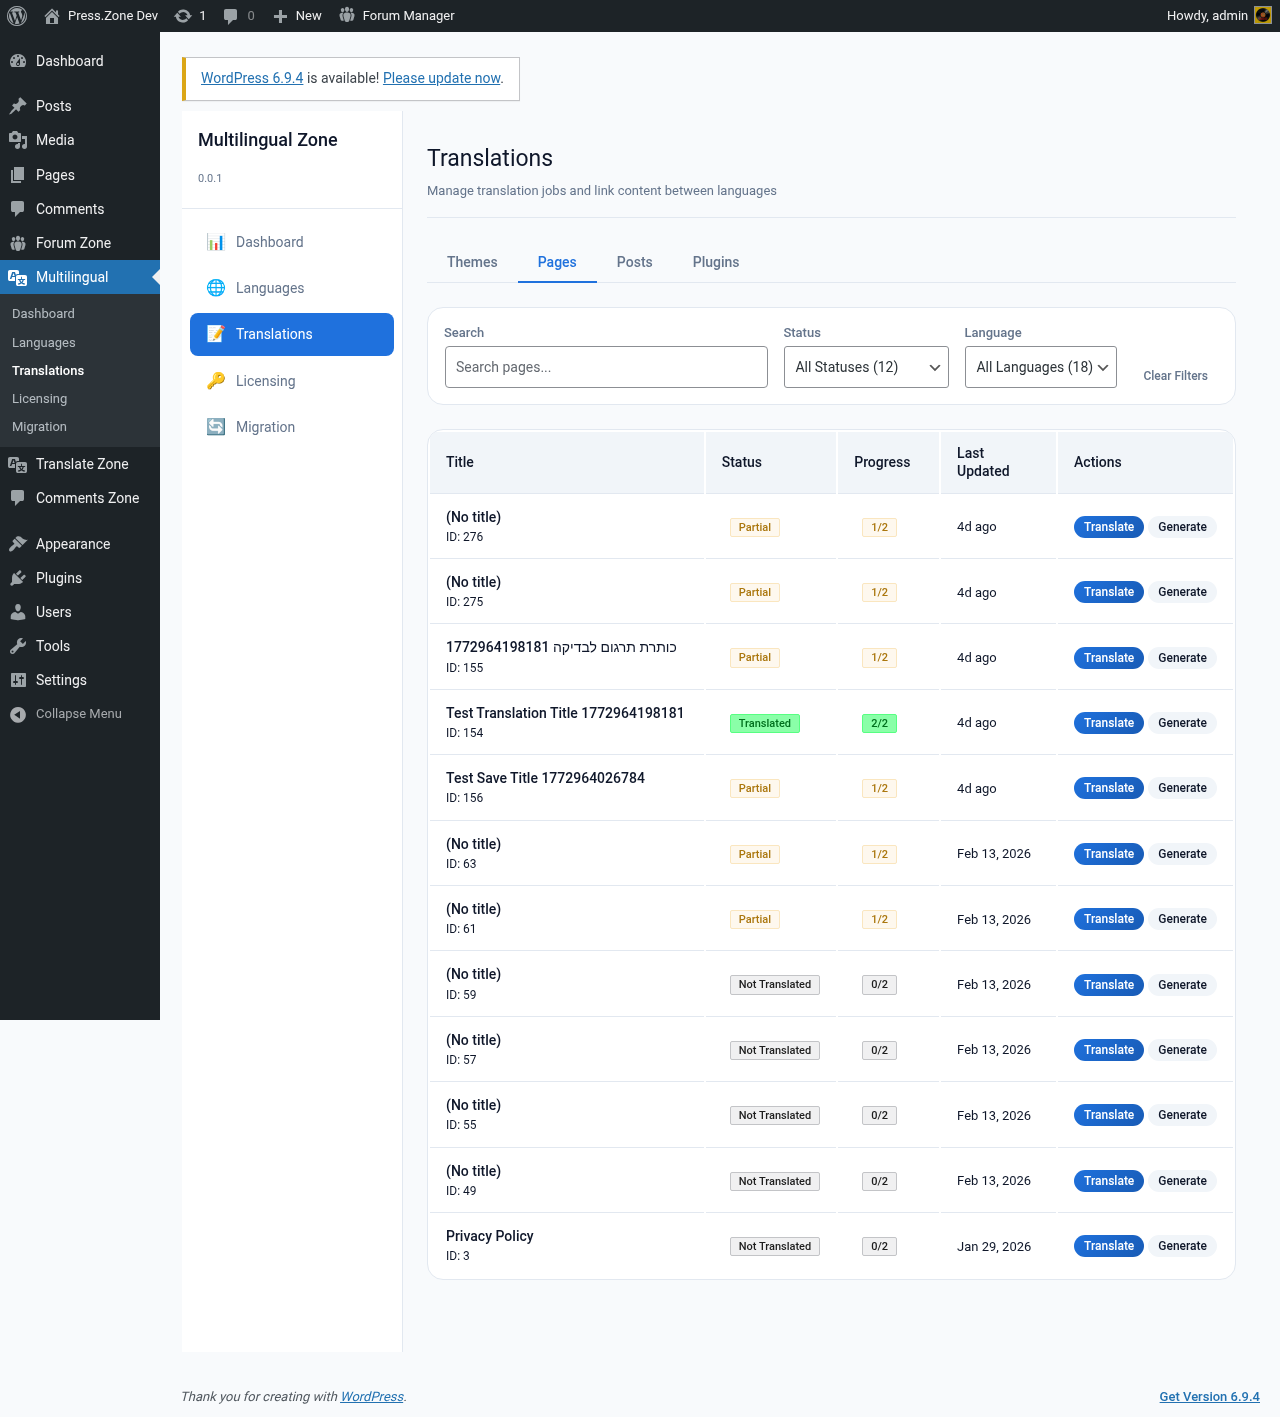
Task: Open the Posts tab
Action: (x=635, y=262)
